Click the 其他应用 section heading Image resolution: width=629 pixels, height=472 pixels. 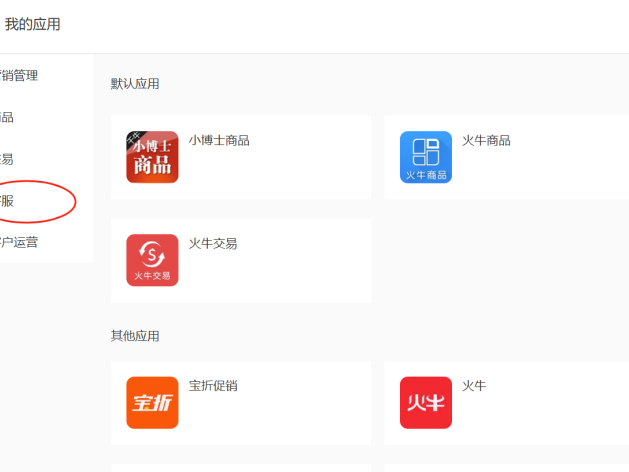click(135, 336)
